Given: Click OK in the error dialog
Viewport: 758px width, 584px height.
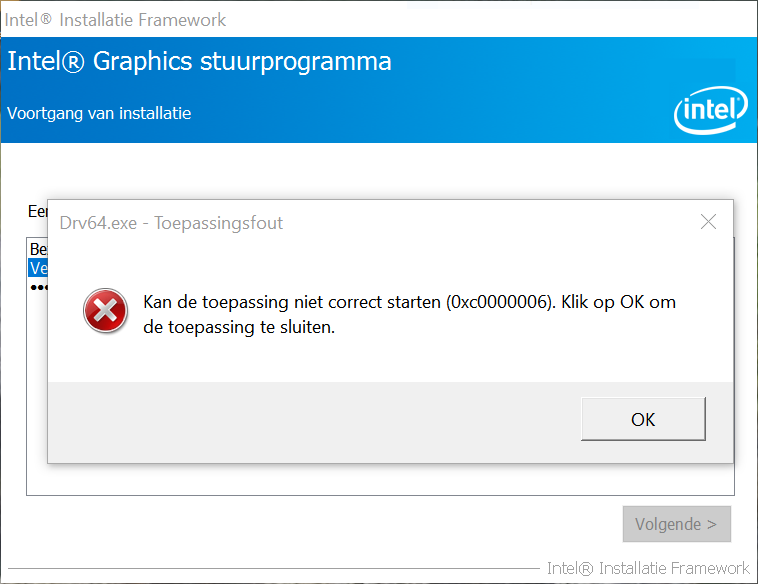Looking at the screenshot, I should click(x=643, y=419).
